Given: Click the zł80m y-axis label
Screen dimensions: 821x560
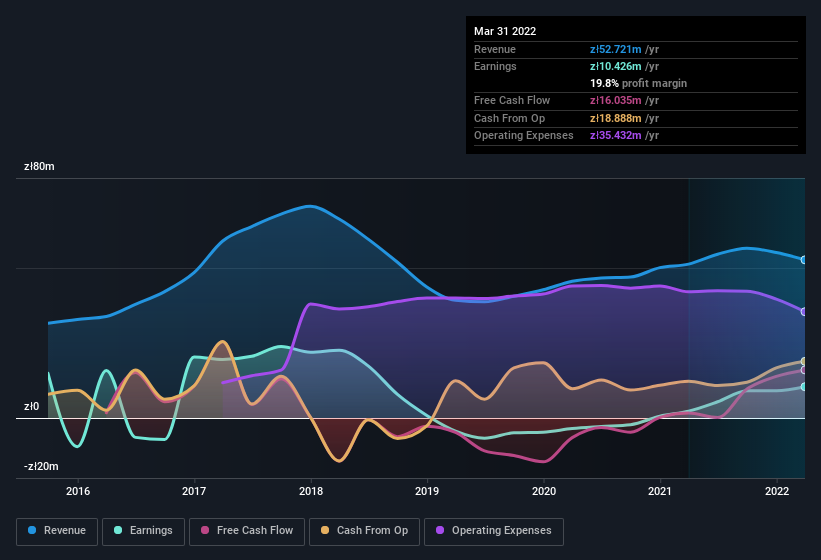Looking at the screenshot, I should pyautogui.click(x=39, y=166).
